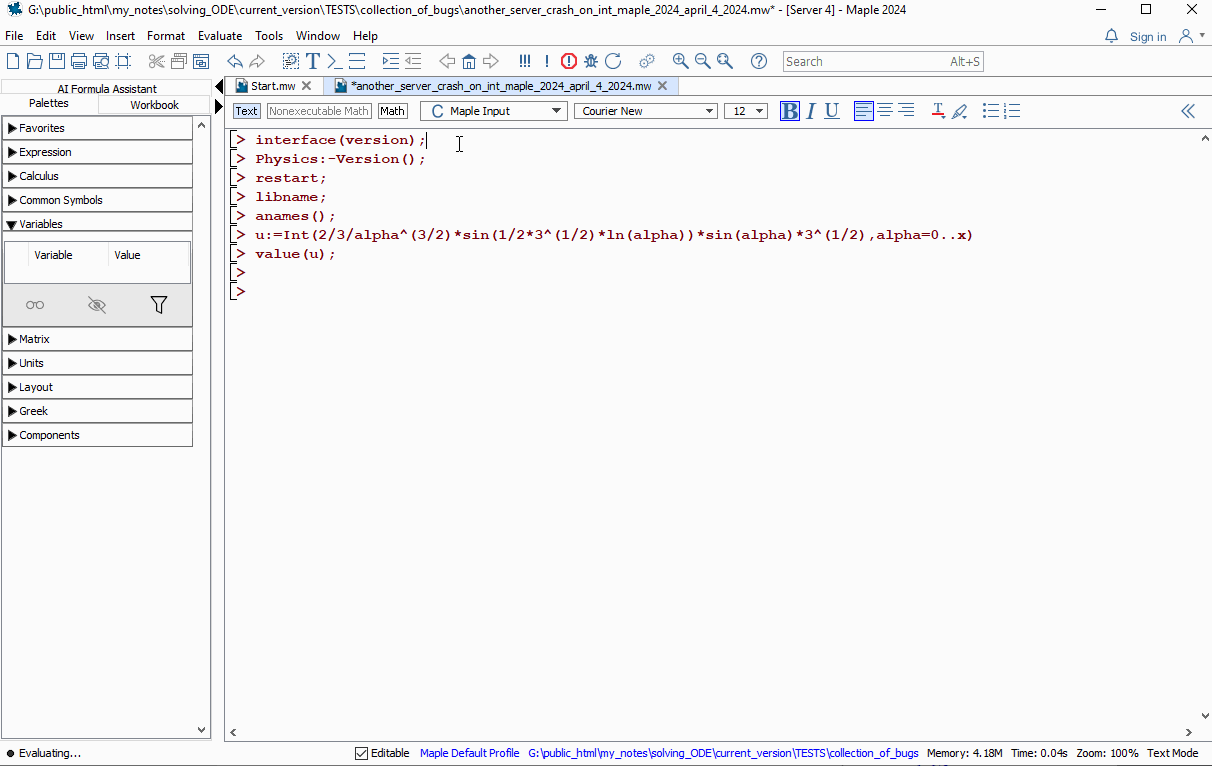Image resolution: width=1212 pixels, height=766 pixels.
Task: Click the crossed-out eye hide-variables icon
Action: tap(97, 305)
